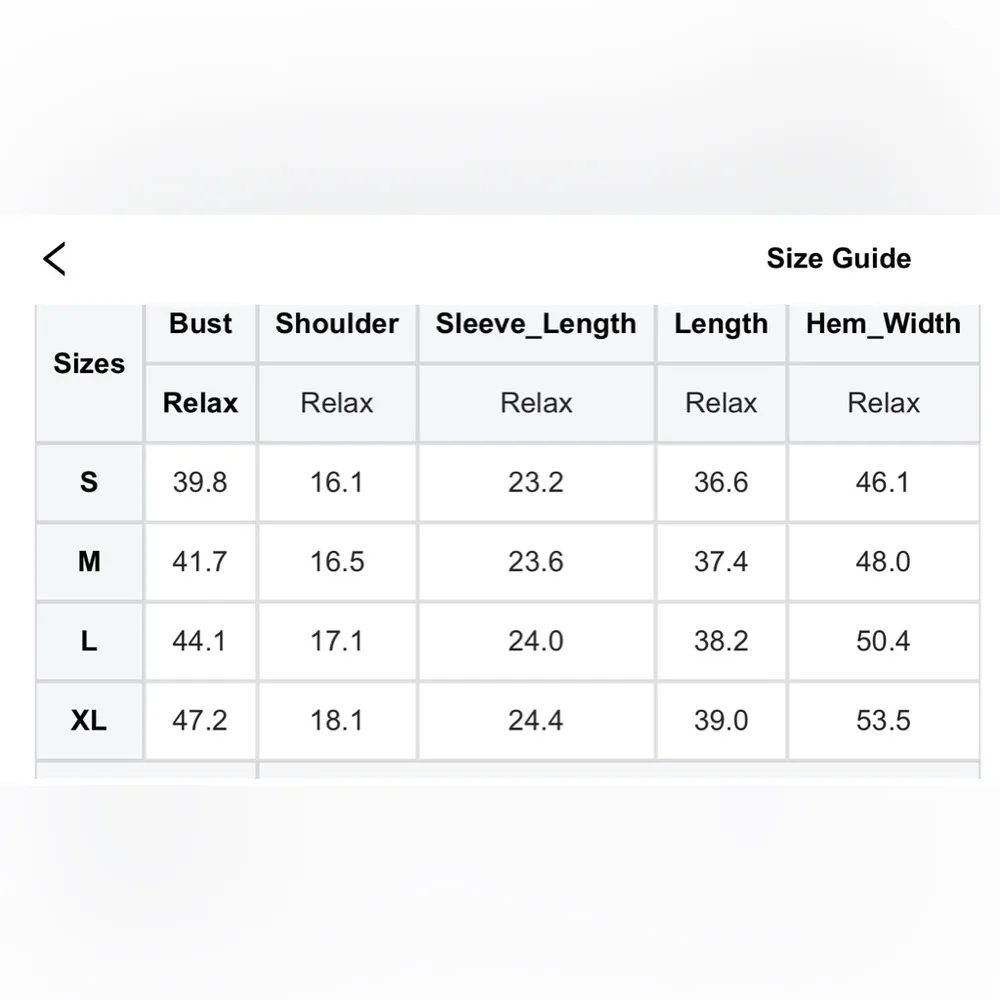Pick the XL size row label
The image size is (1000, 1000).
[x=89, y=720]
